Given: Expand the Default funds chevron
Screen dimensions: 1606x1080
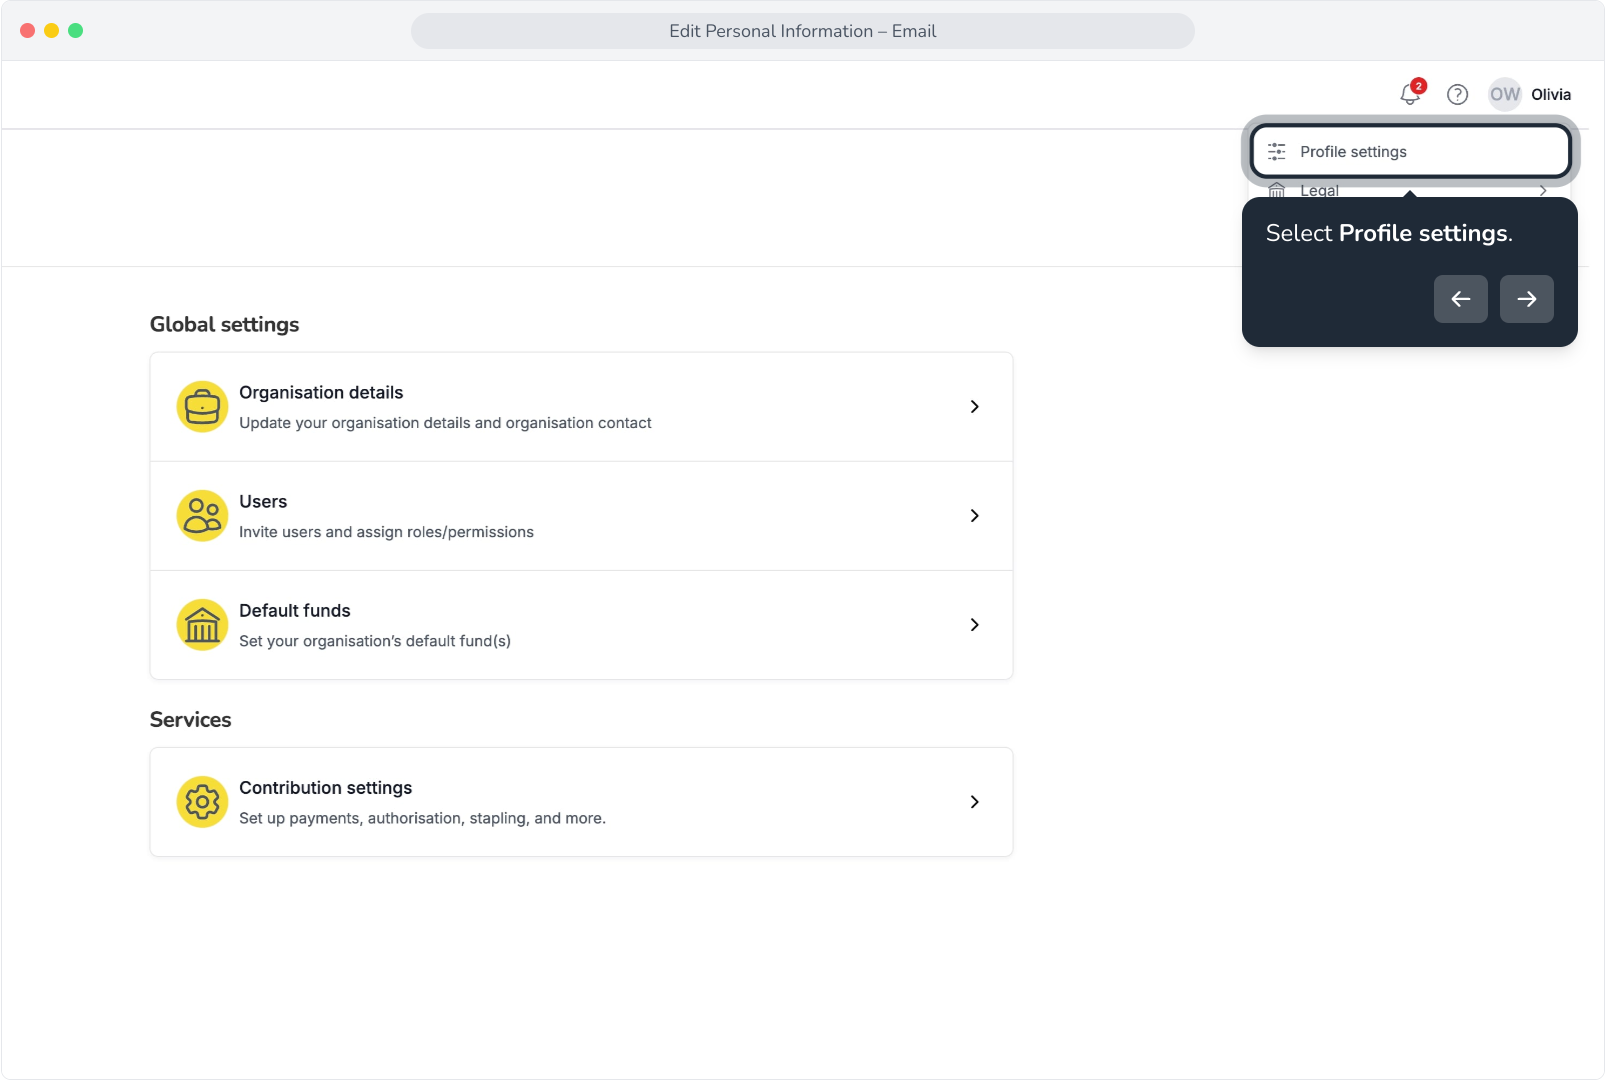Looking at the screenshot, I should 974,625.
